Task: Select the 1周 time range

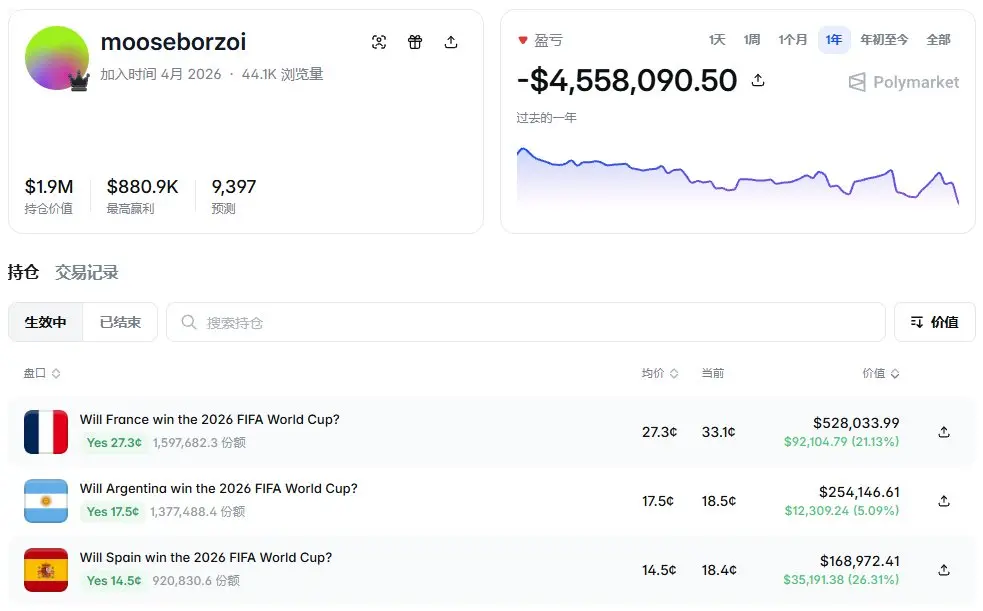Action: coord(752,40)
